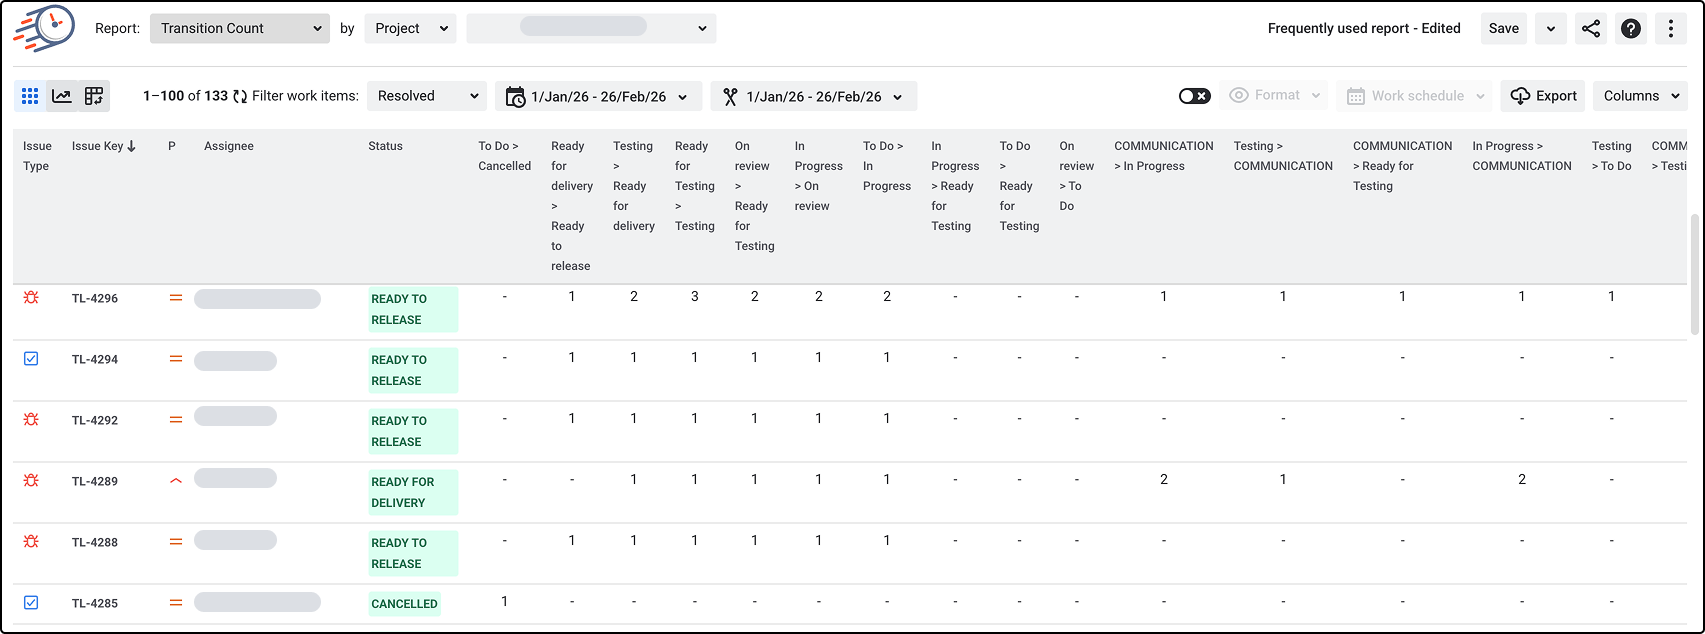This screenshot has width=1705, height=634.
Task: Click the task icon for TL-4294
Action: [x=31, y=359]
